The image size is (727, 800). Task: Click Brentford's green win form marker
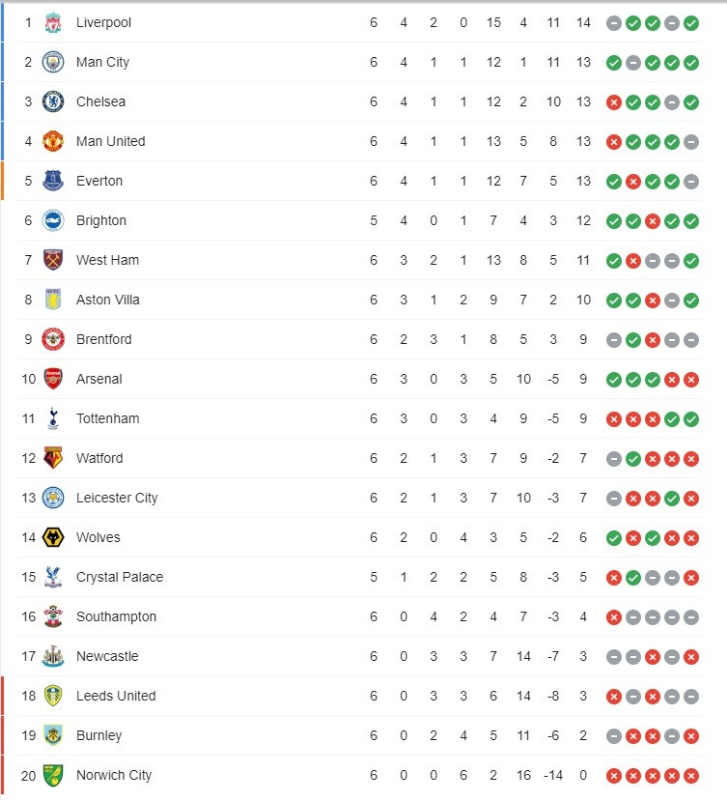click(633, 340)
